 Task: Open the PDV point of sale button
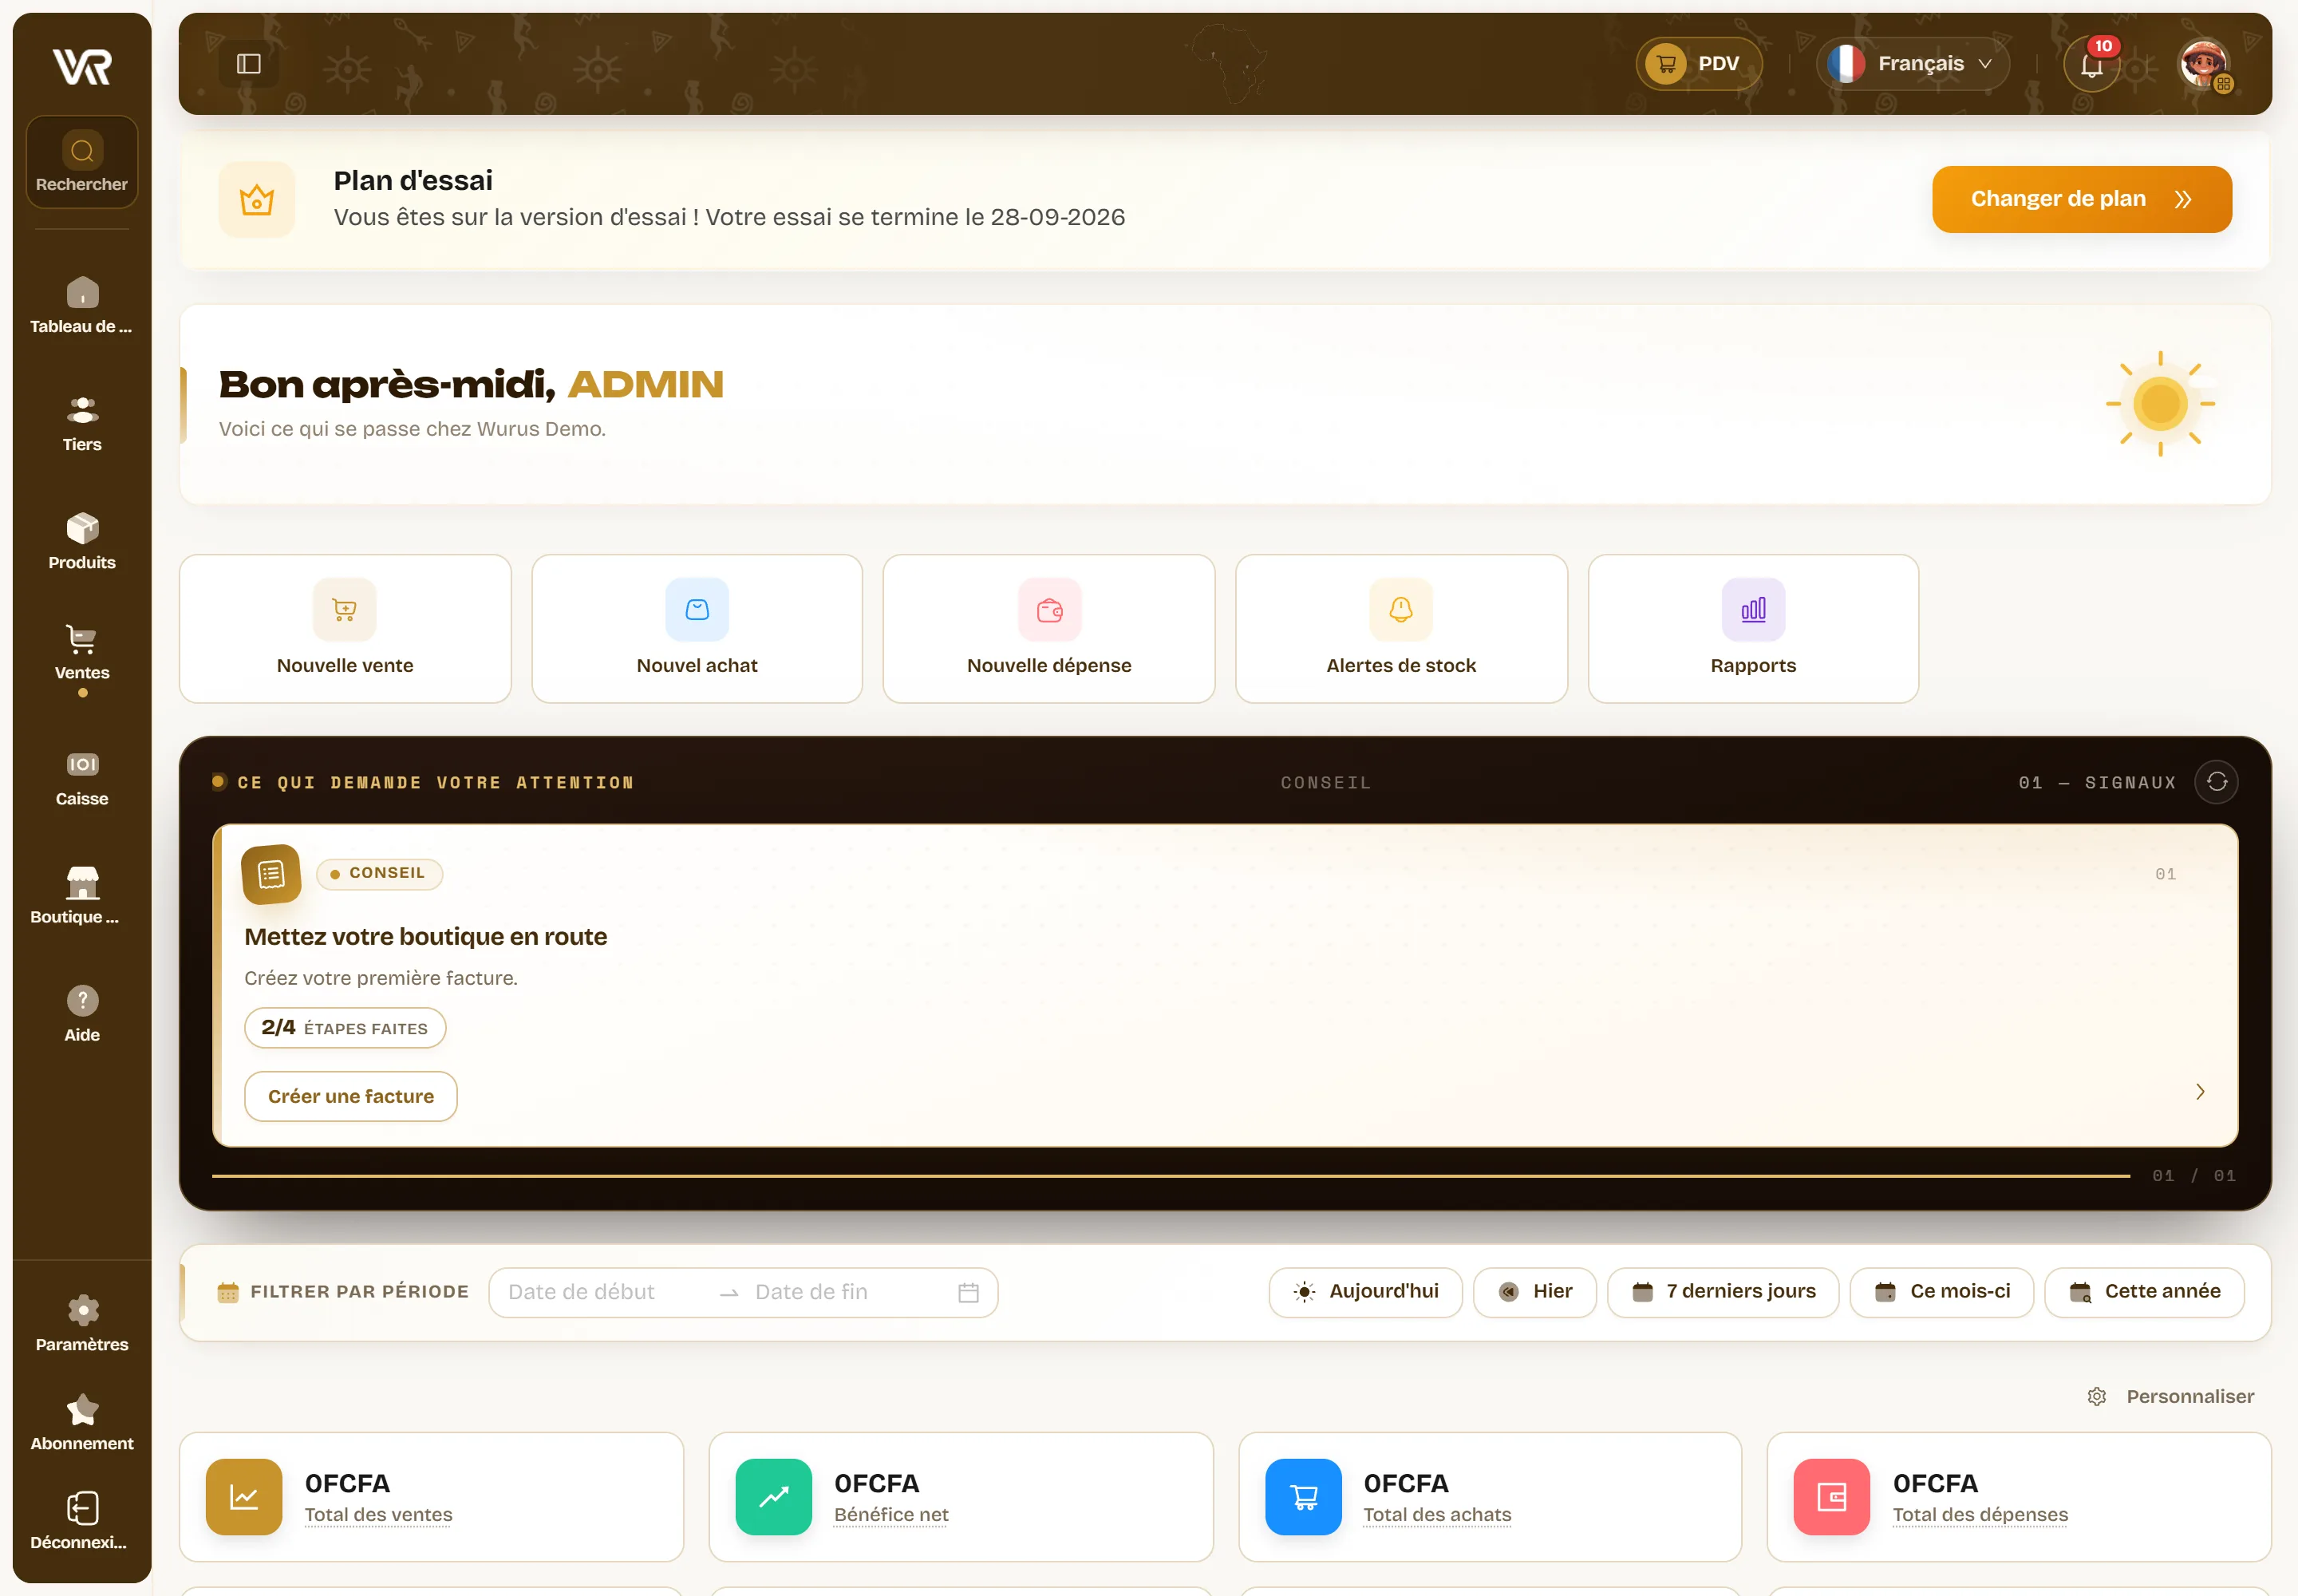click(x=1699, y=64)
